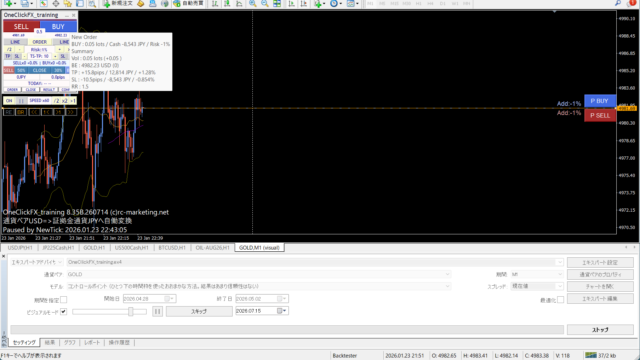
Task: Click the blue BUY button in OneClickFX panel
Action: [x=58, y=27]
